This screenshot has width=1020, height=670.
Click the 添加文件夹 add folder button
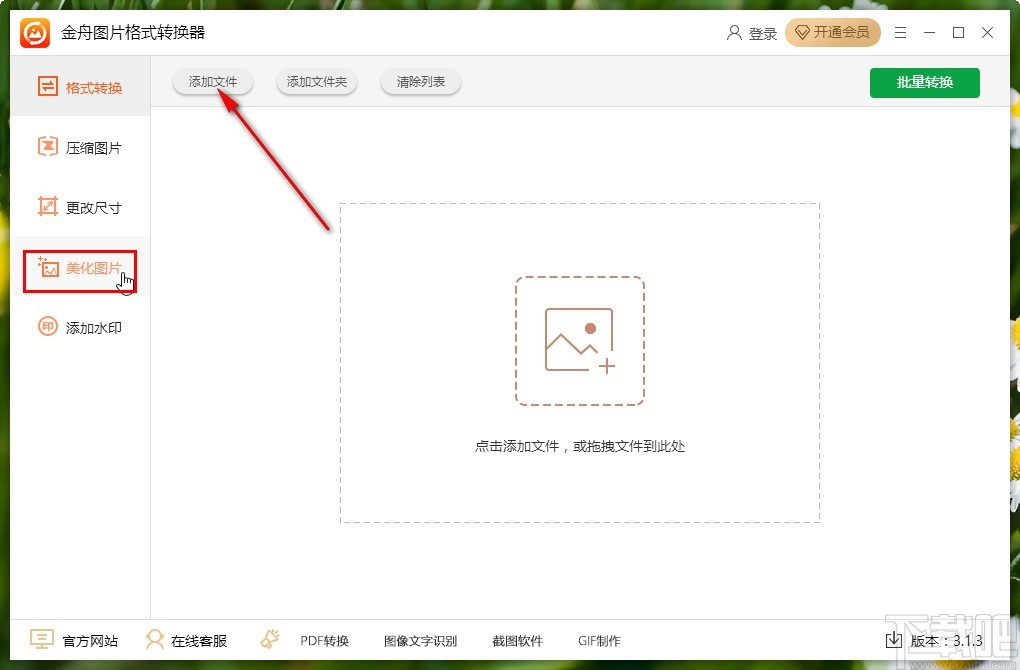coord(316,83)
